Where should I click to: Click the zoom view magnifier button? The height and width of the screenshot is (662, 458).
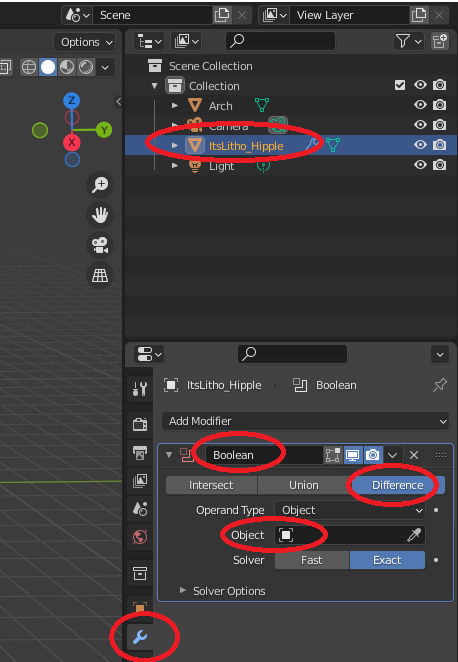100,185
